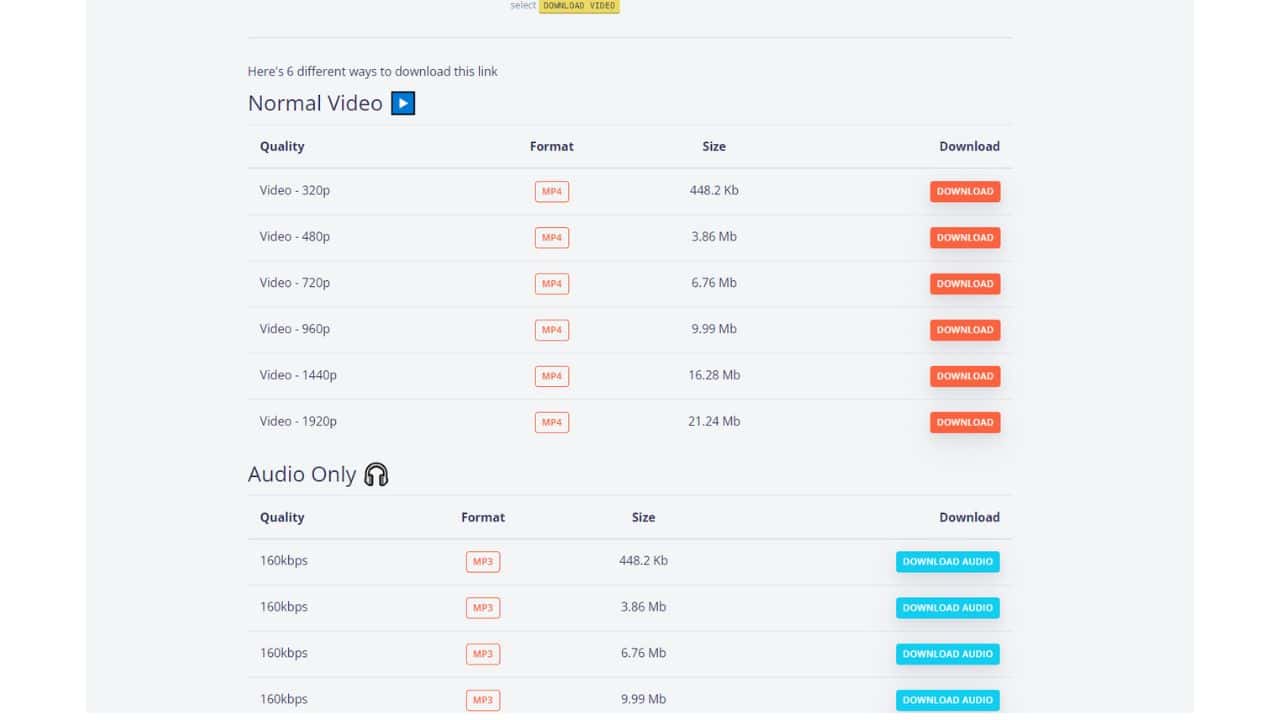Image resolution: width=1280 pixels, height=720 pixels.
Task: Click the MP3 tag in the 448.2 Kb row
Action: coord(483,561)
